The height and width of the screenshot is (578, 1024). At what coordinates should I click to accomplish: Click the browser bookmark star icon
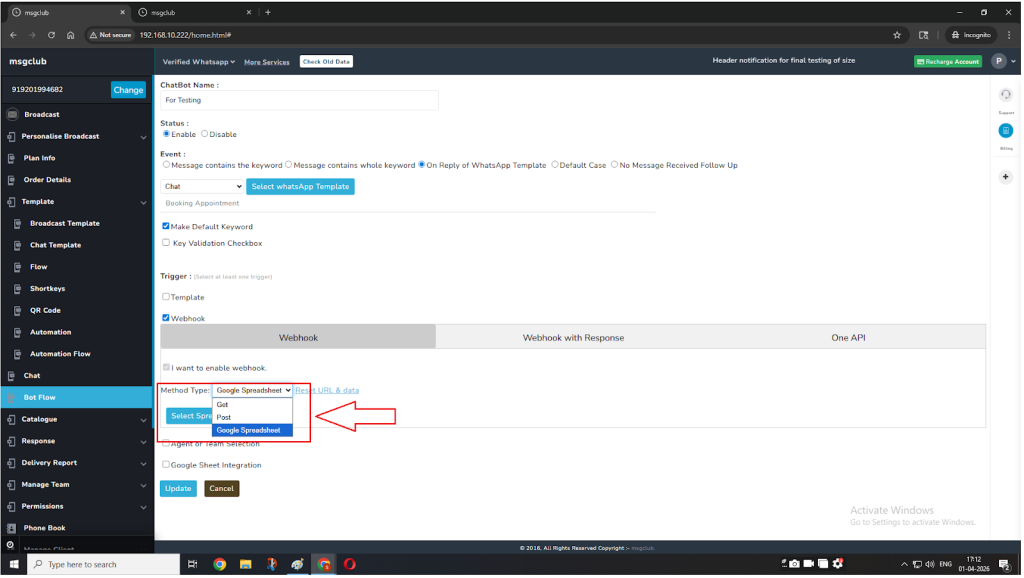point(897,34)
